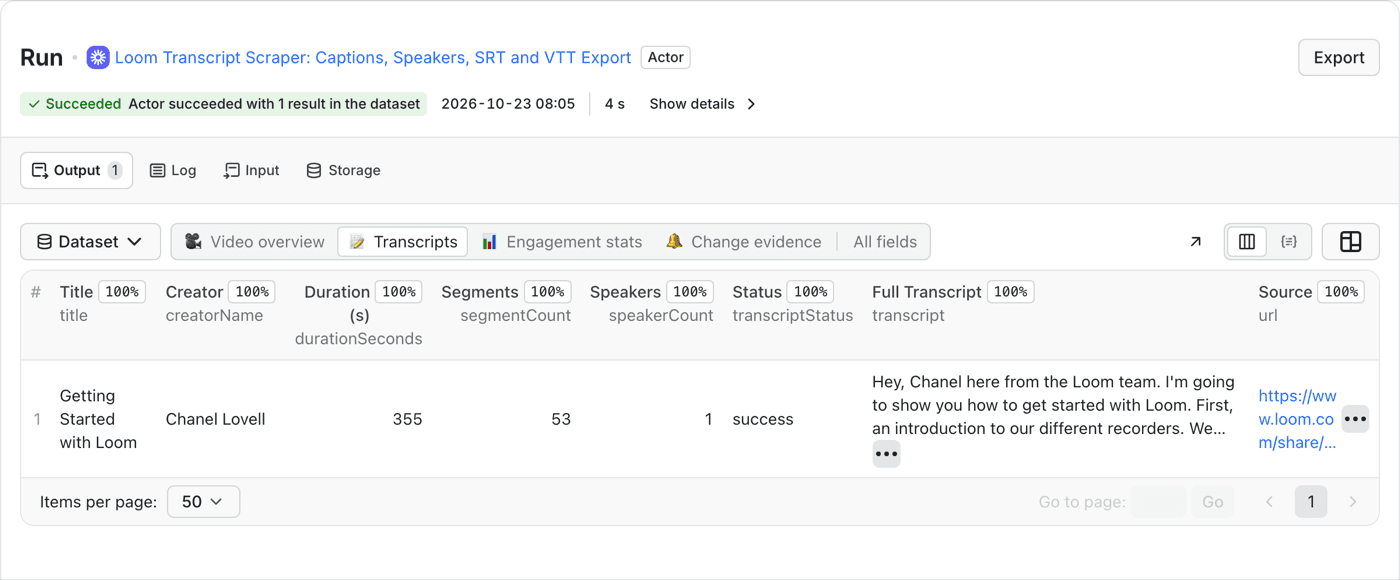Select the Transcripts view
Viewport: 1400px width, 580px height.
403,242
